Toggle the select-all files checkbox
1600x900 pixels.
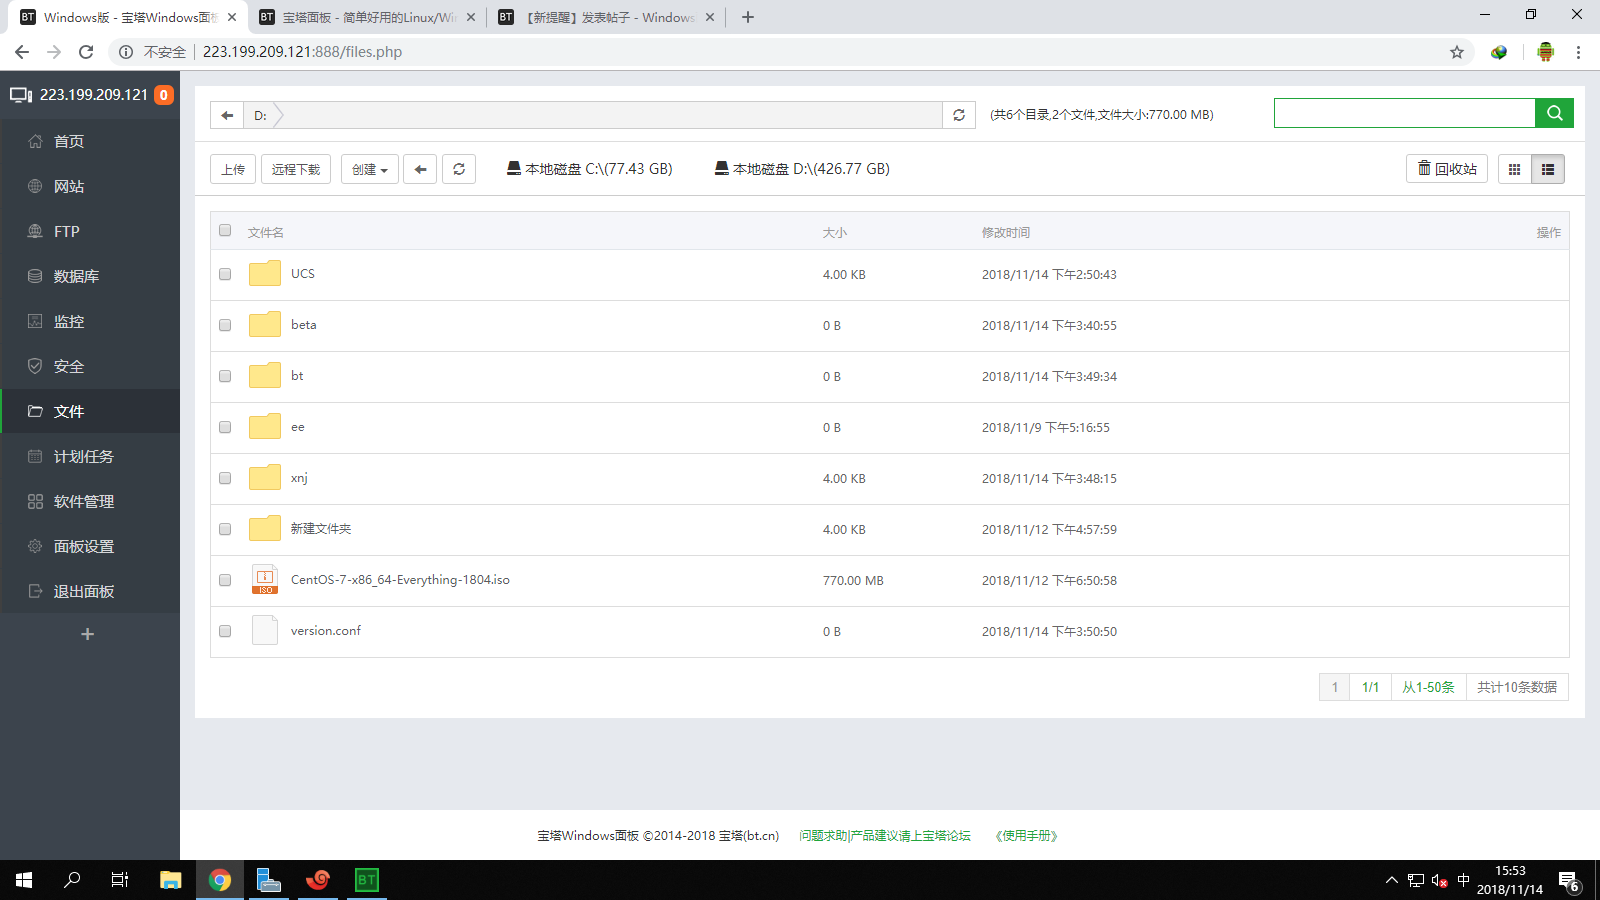coord(225,231)
